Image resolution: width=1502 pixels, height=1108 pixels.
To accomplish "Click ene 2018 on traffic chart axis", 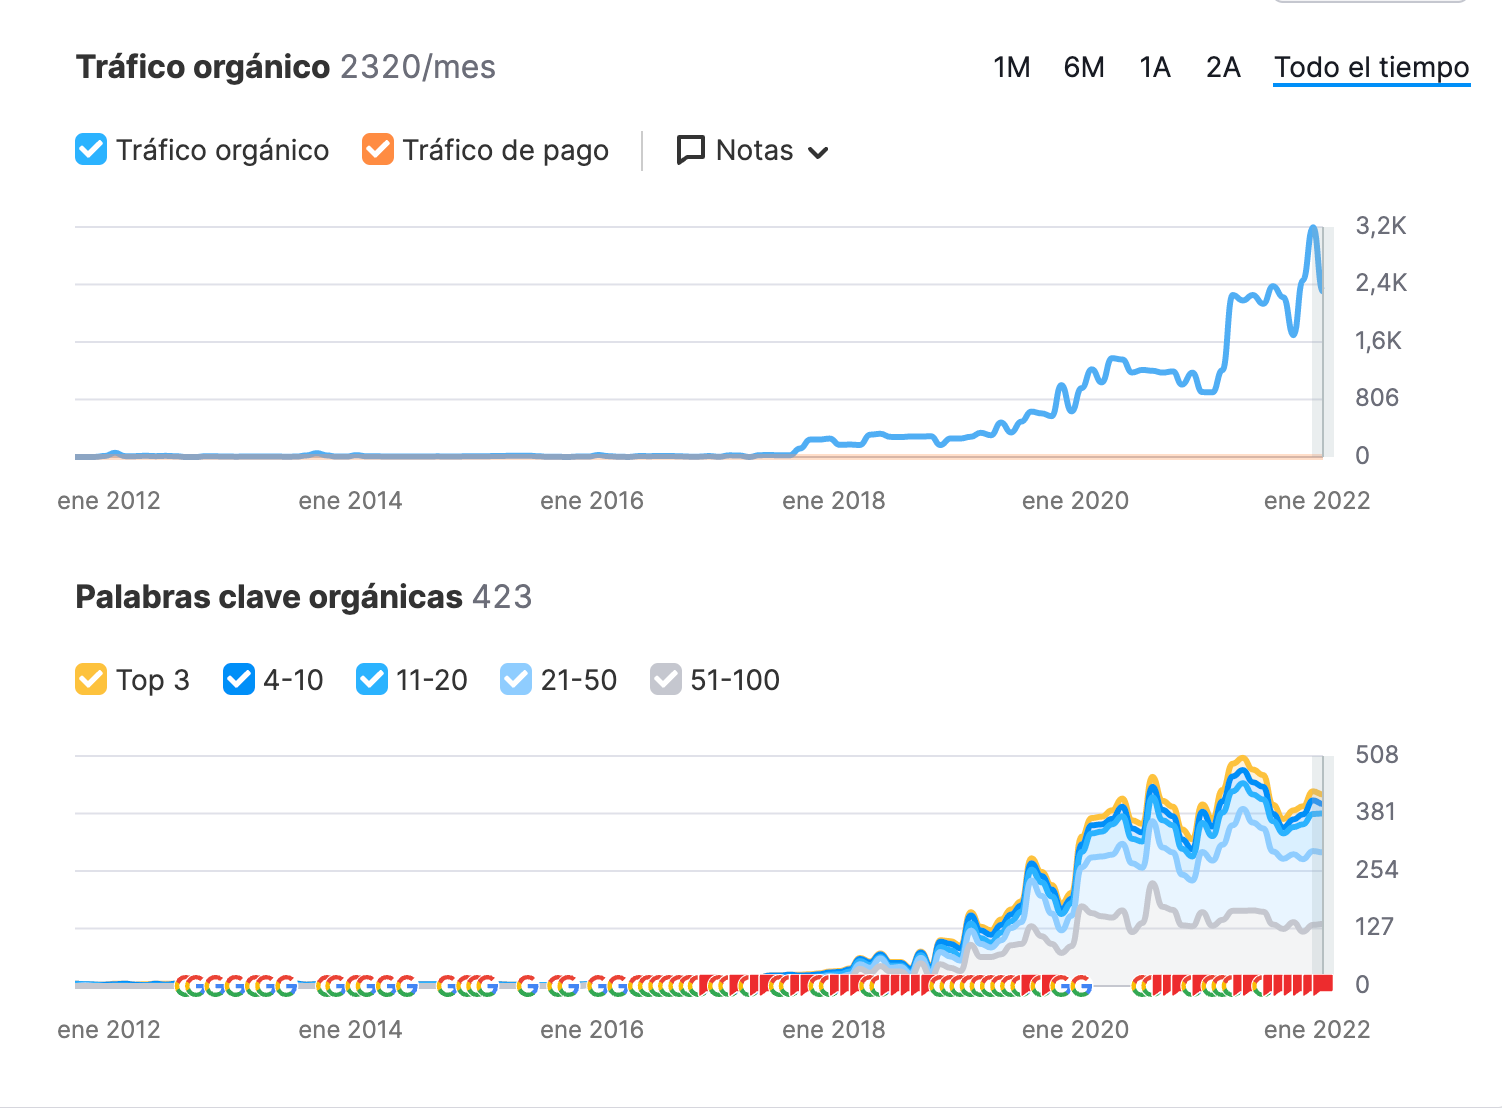I will [834, 501].
